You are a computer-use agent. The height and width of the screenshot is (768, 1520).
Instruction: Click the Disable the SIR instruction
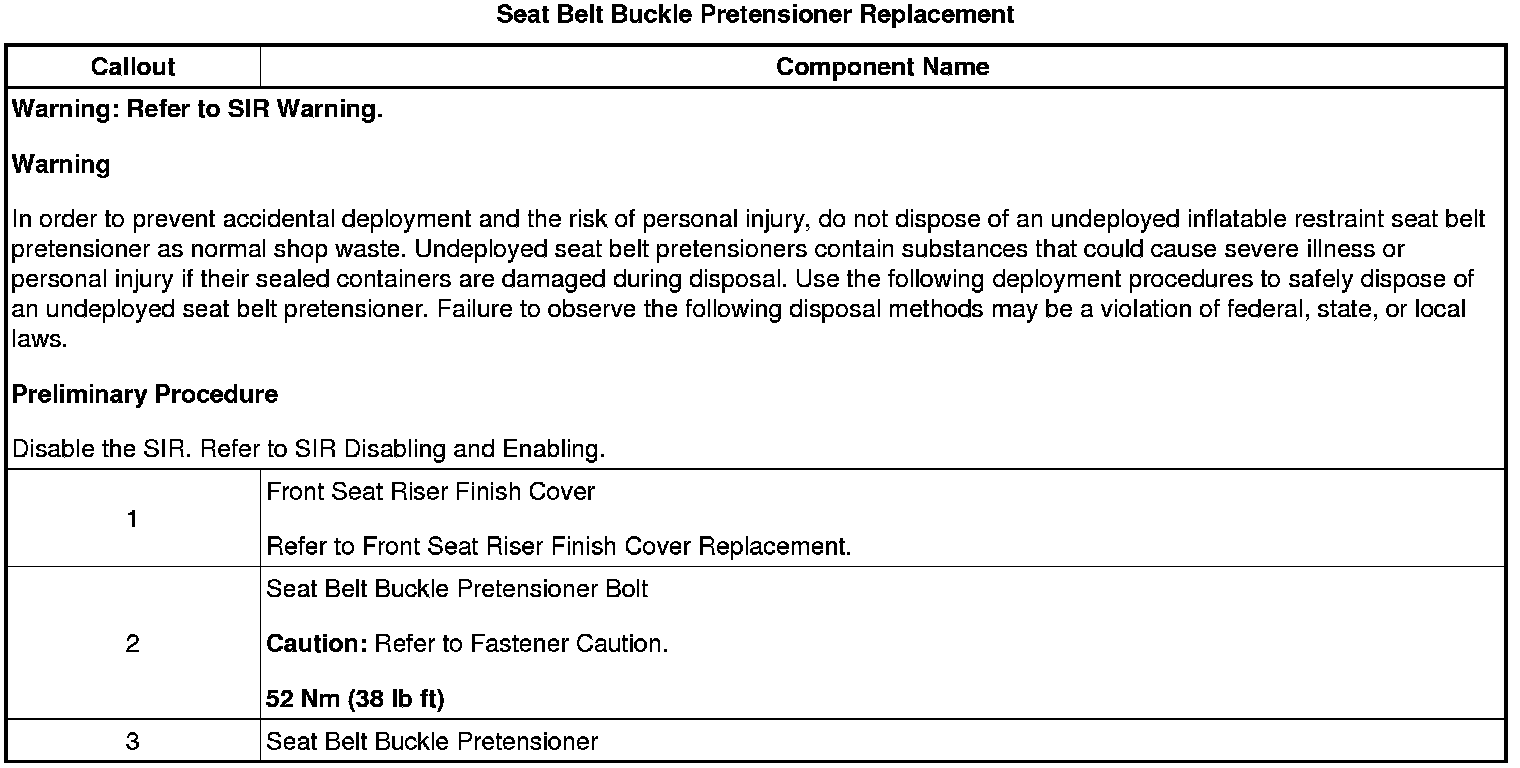[x=308, y=449]
